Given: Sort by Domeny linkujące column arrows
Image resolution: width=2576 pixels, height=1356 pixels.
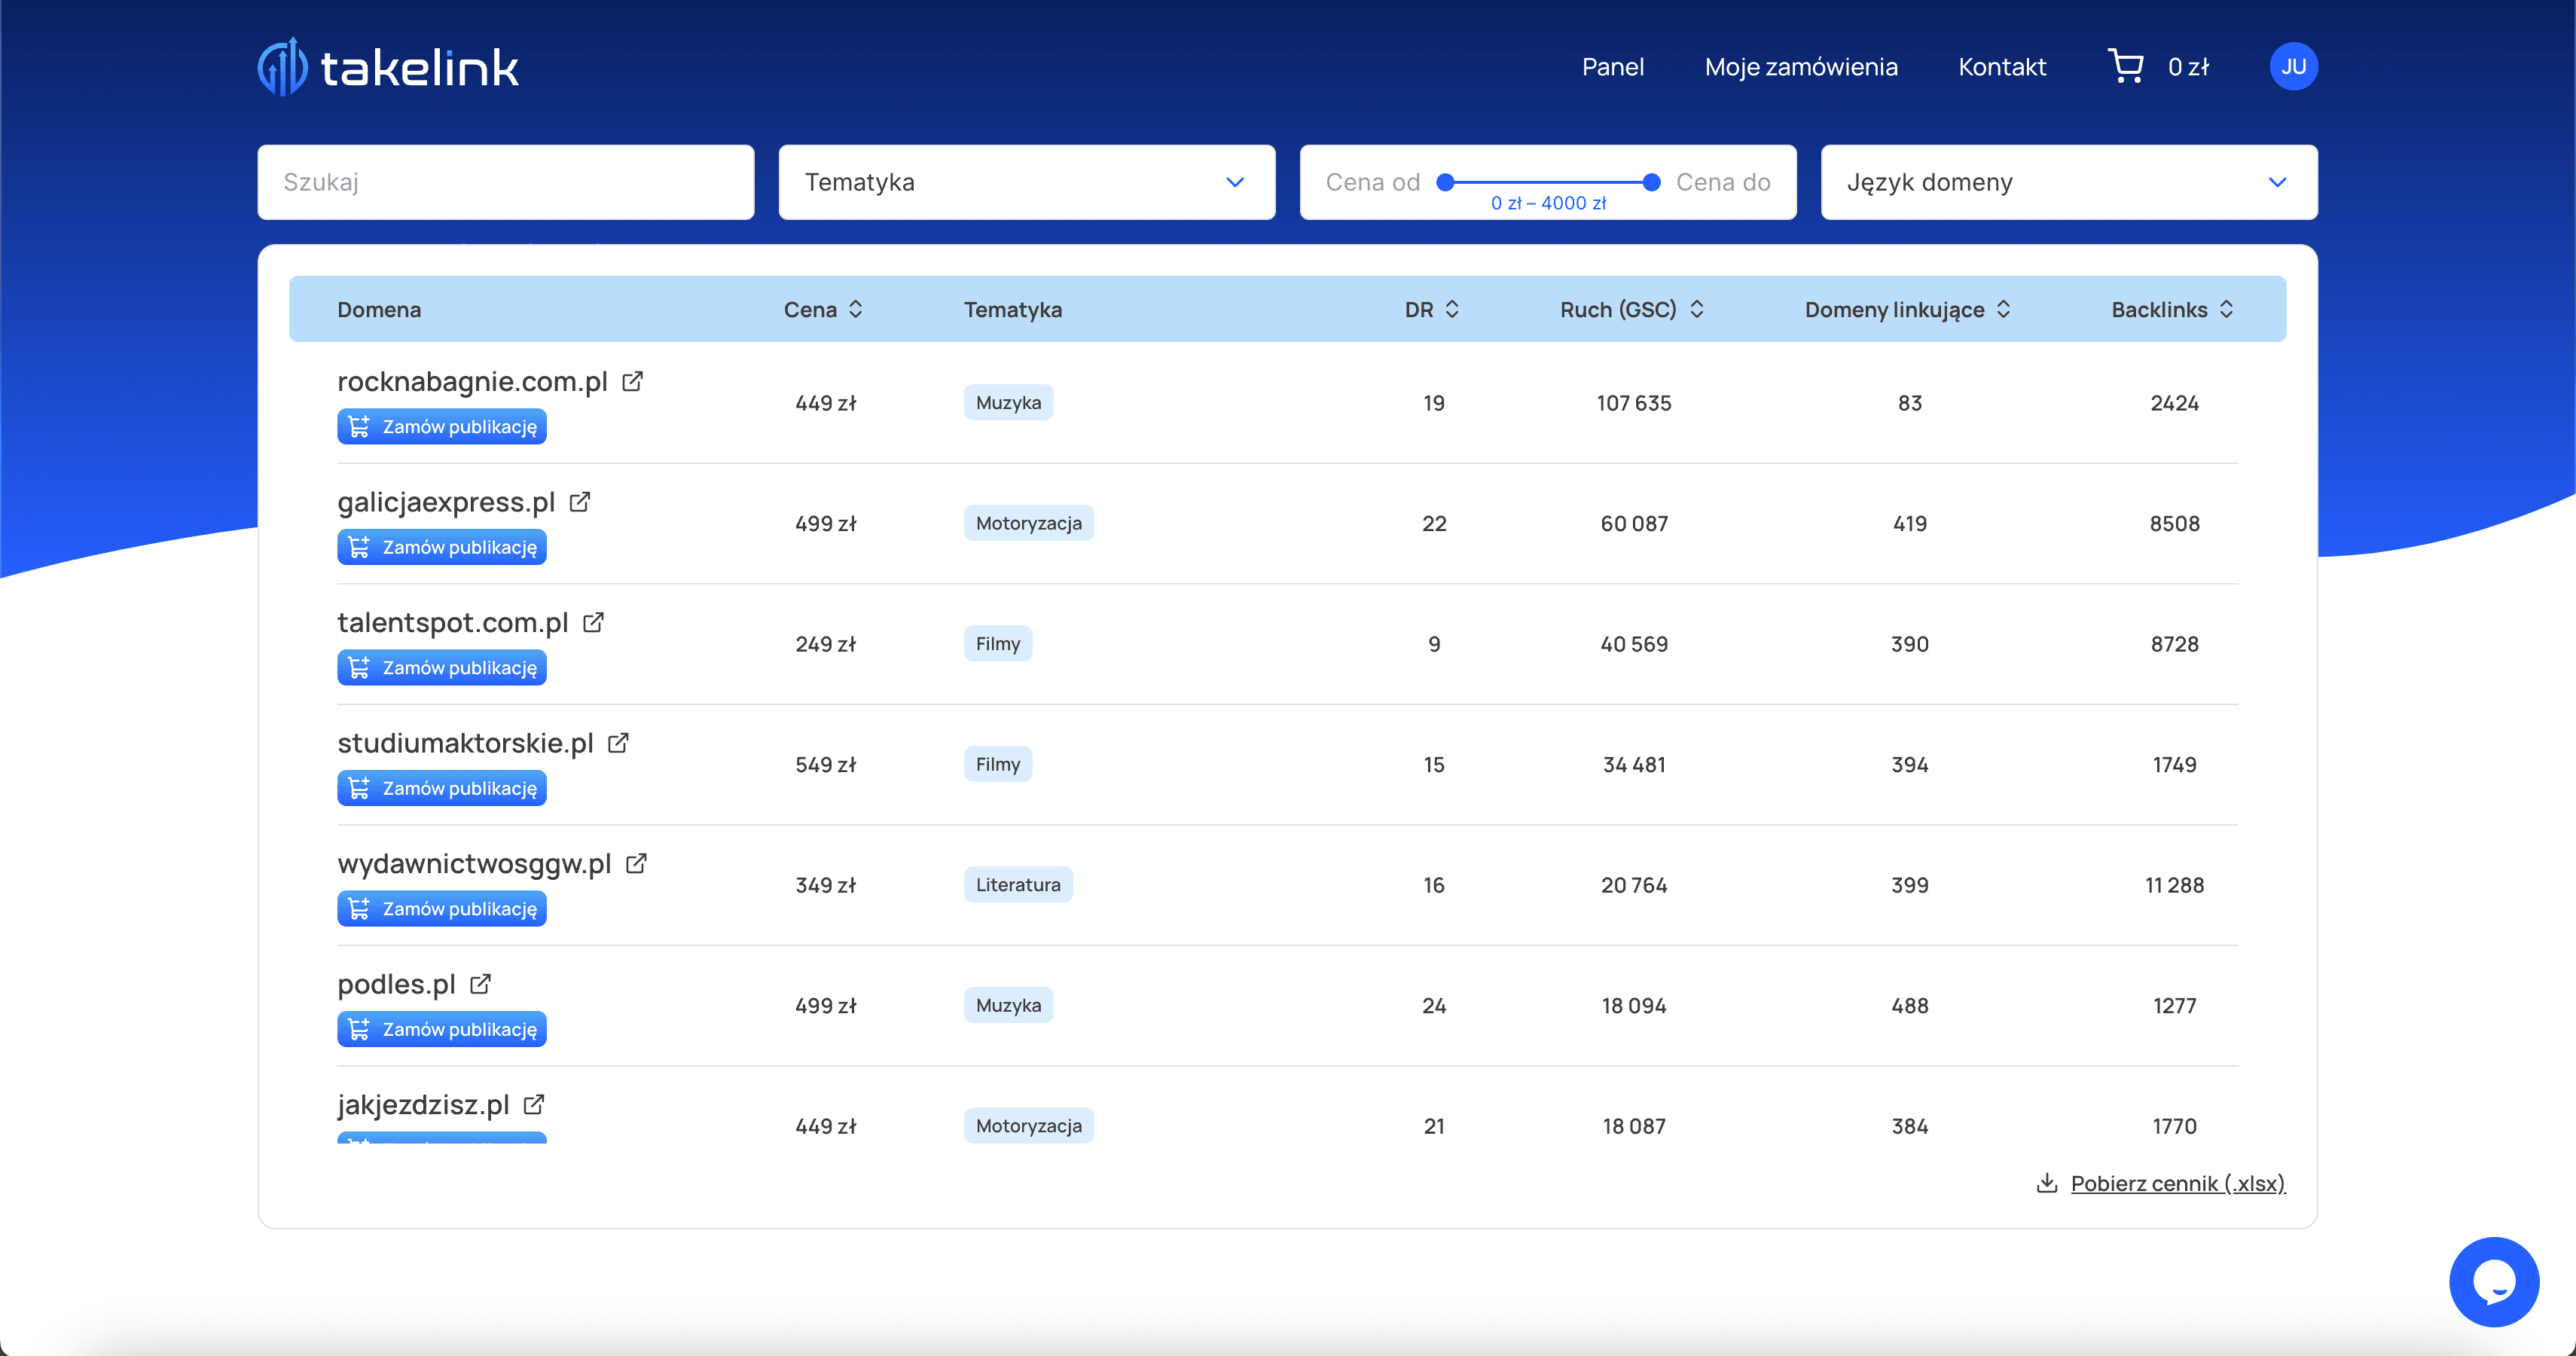Looking at the screenshot, I should 2003,309.
